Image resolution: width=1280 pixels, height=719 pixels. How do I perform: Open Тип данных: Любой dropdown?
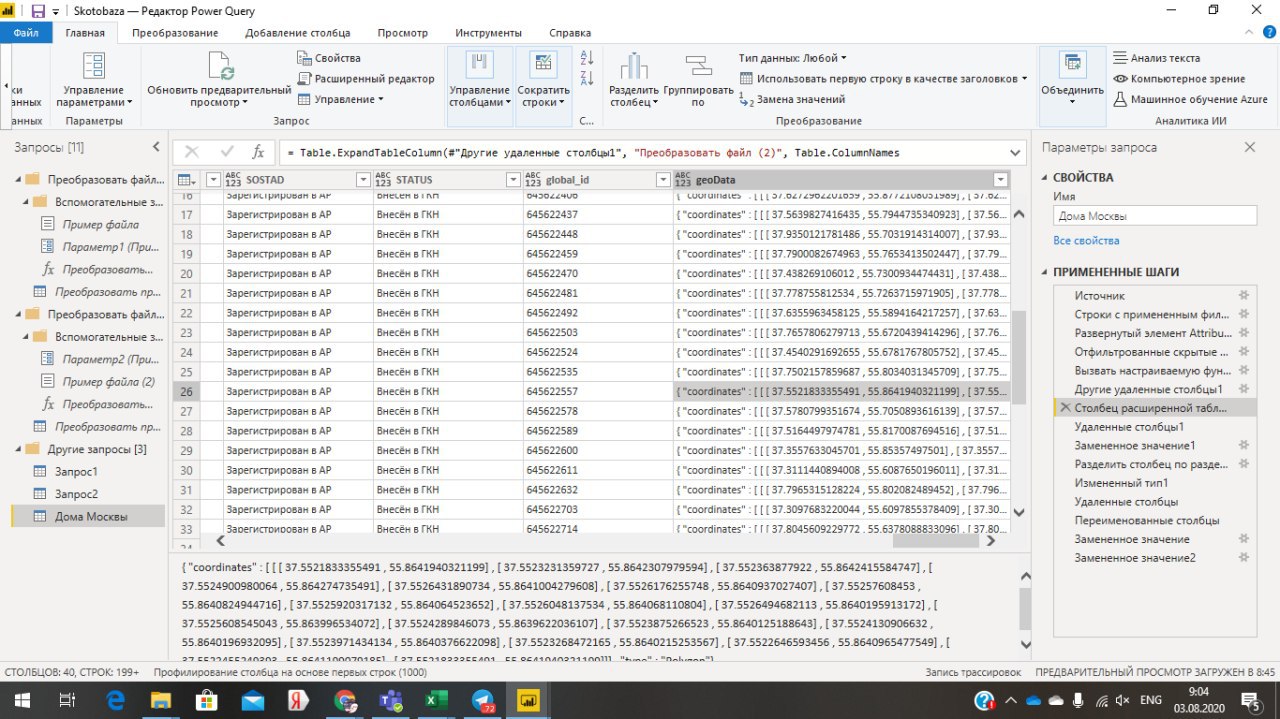pos(793,58)
